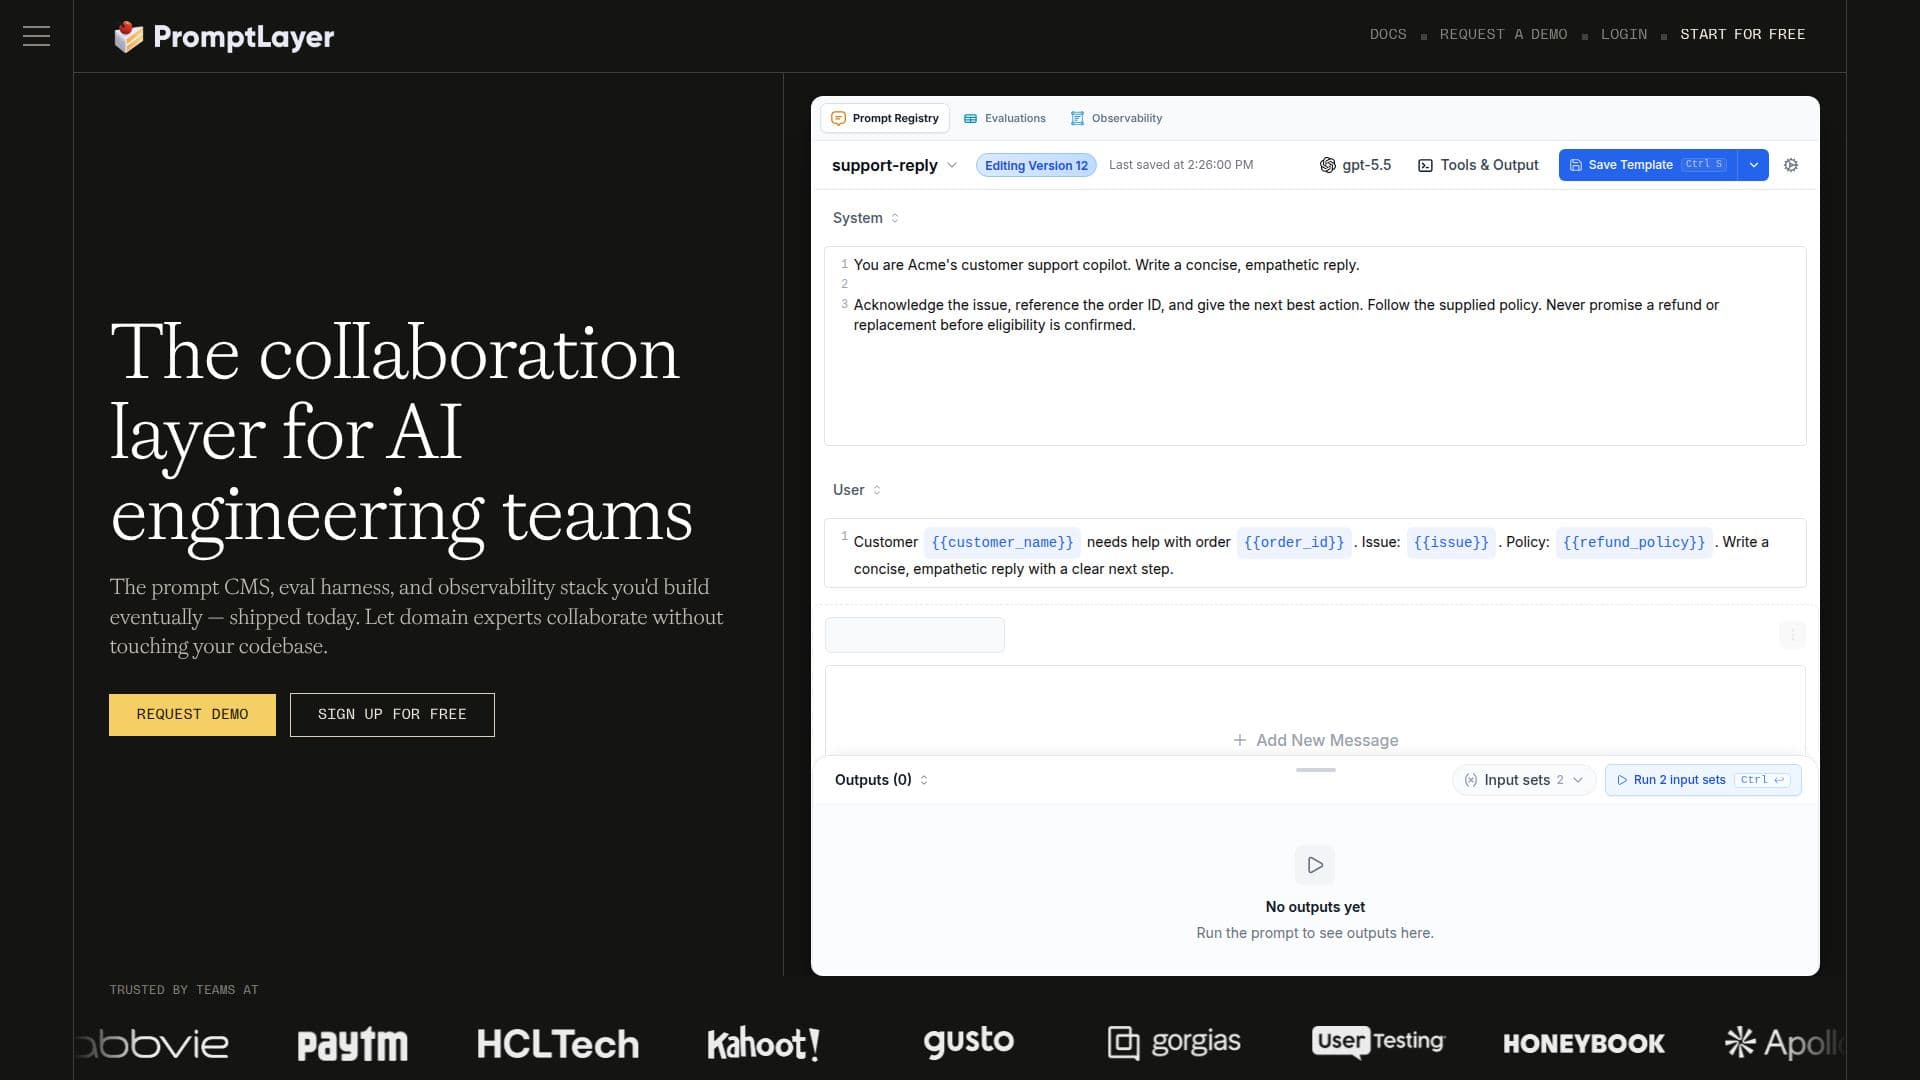
Task: Run 2 input sets
Action: tap(1703, 780)
